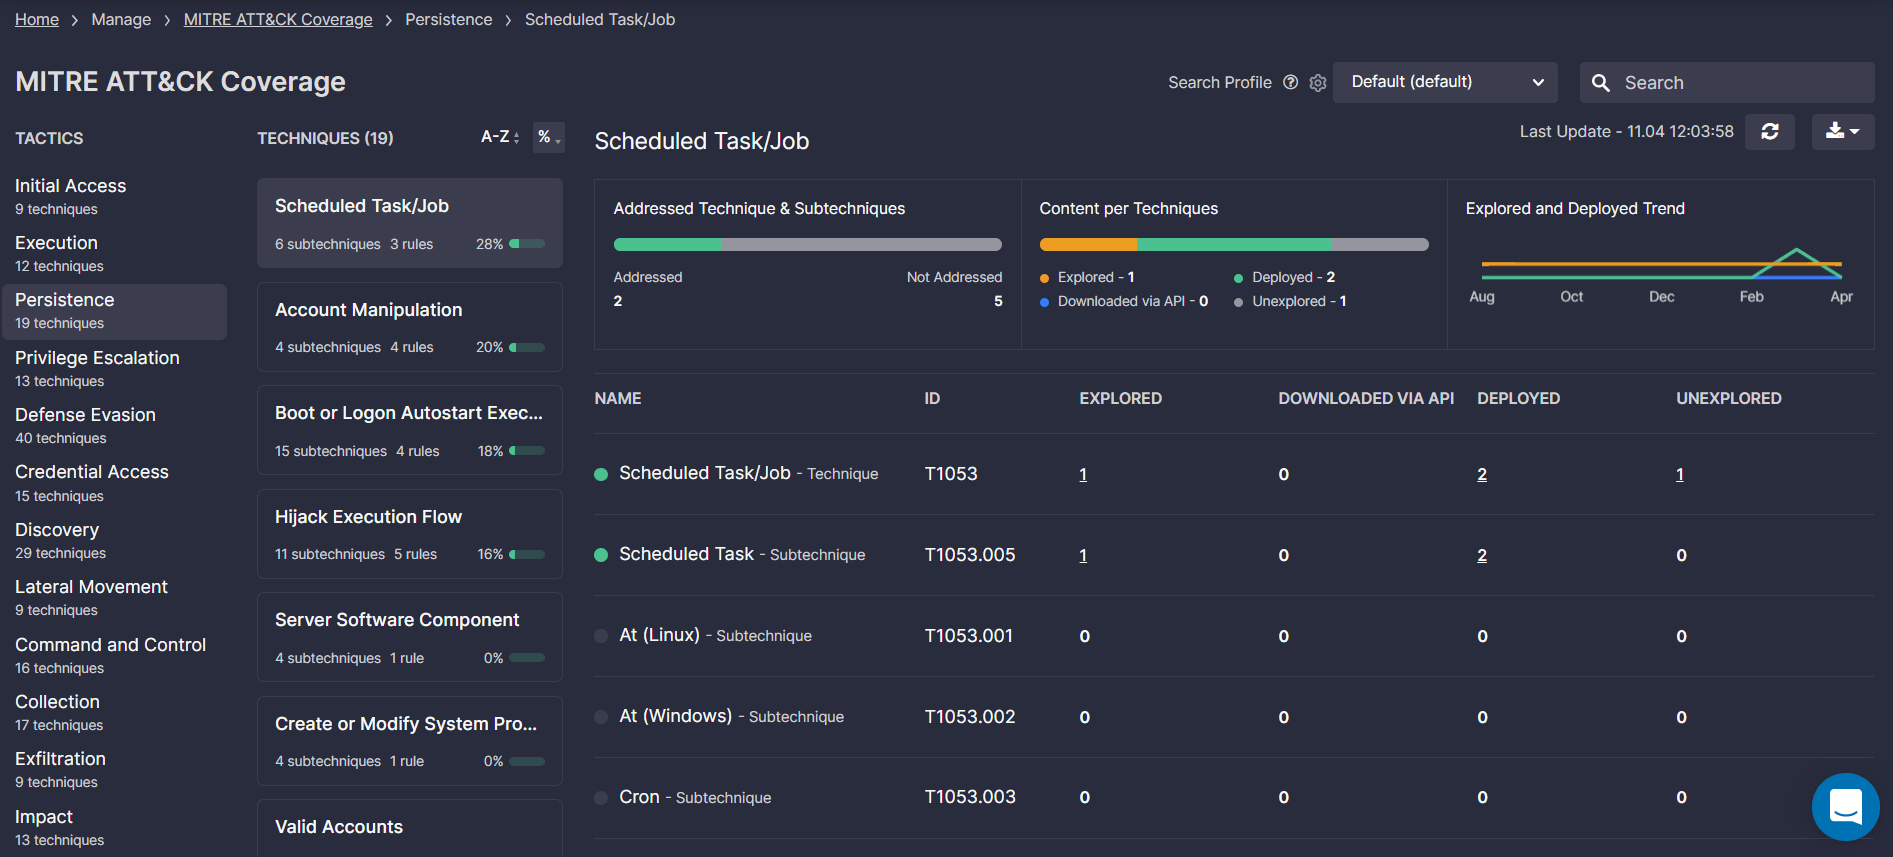Toggle A-Z sorting of techniques
This screenshot has height=857, width=1893.
coord(499,137)
